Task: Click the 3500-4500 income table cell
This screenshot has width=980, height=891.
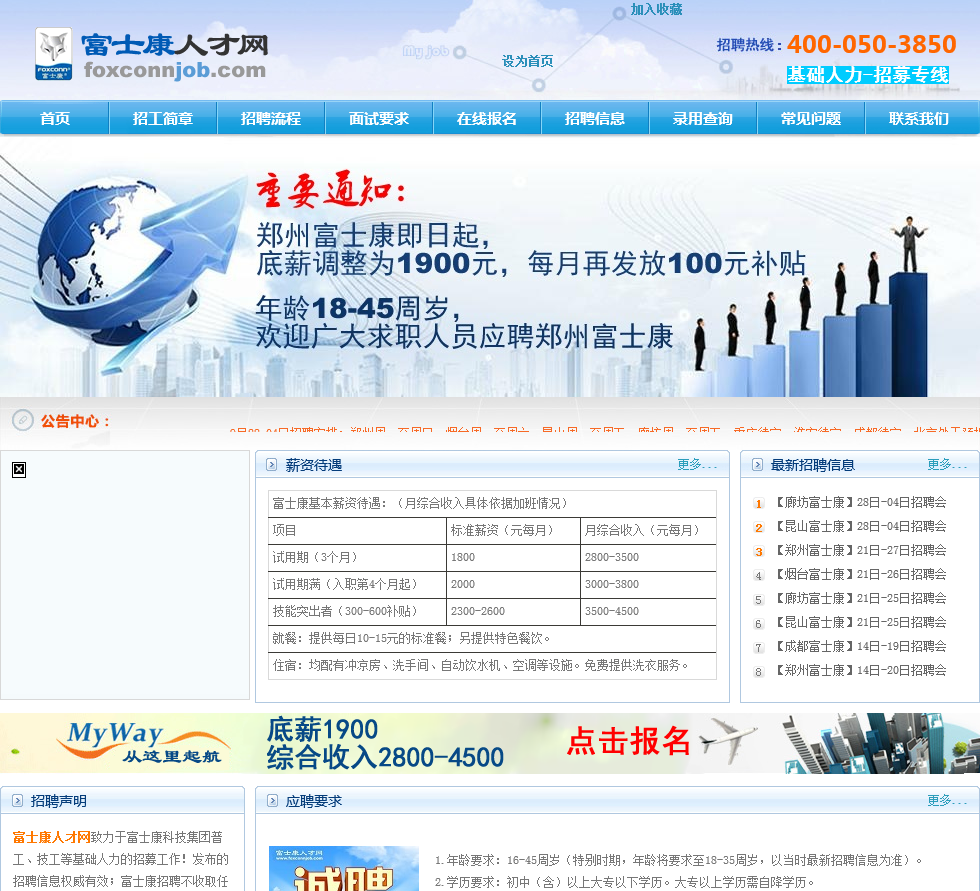Action: [x=648, y=611]
